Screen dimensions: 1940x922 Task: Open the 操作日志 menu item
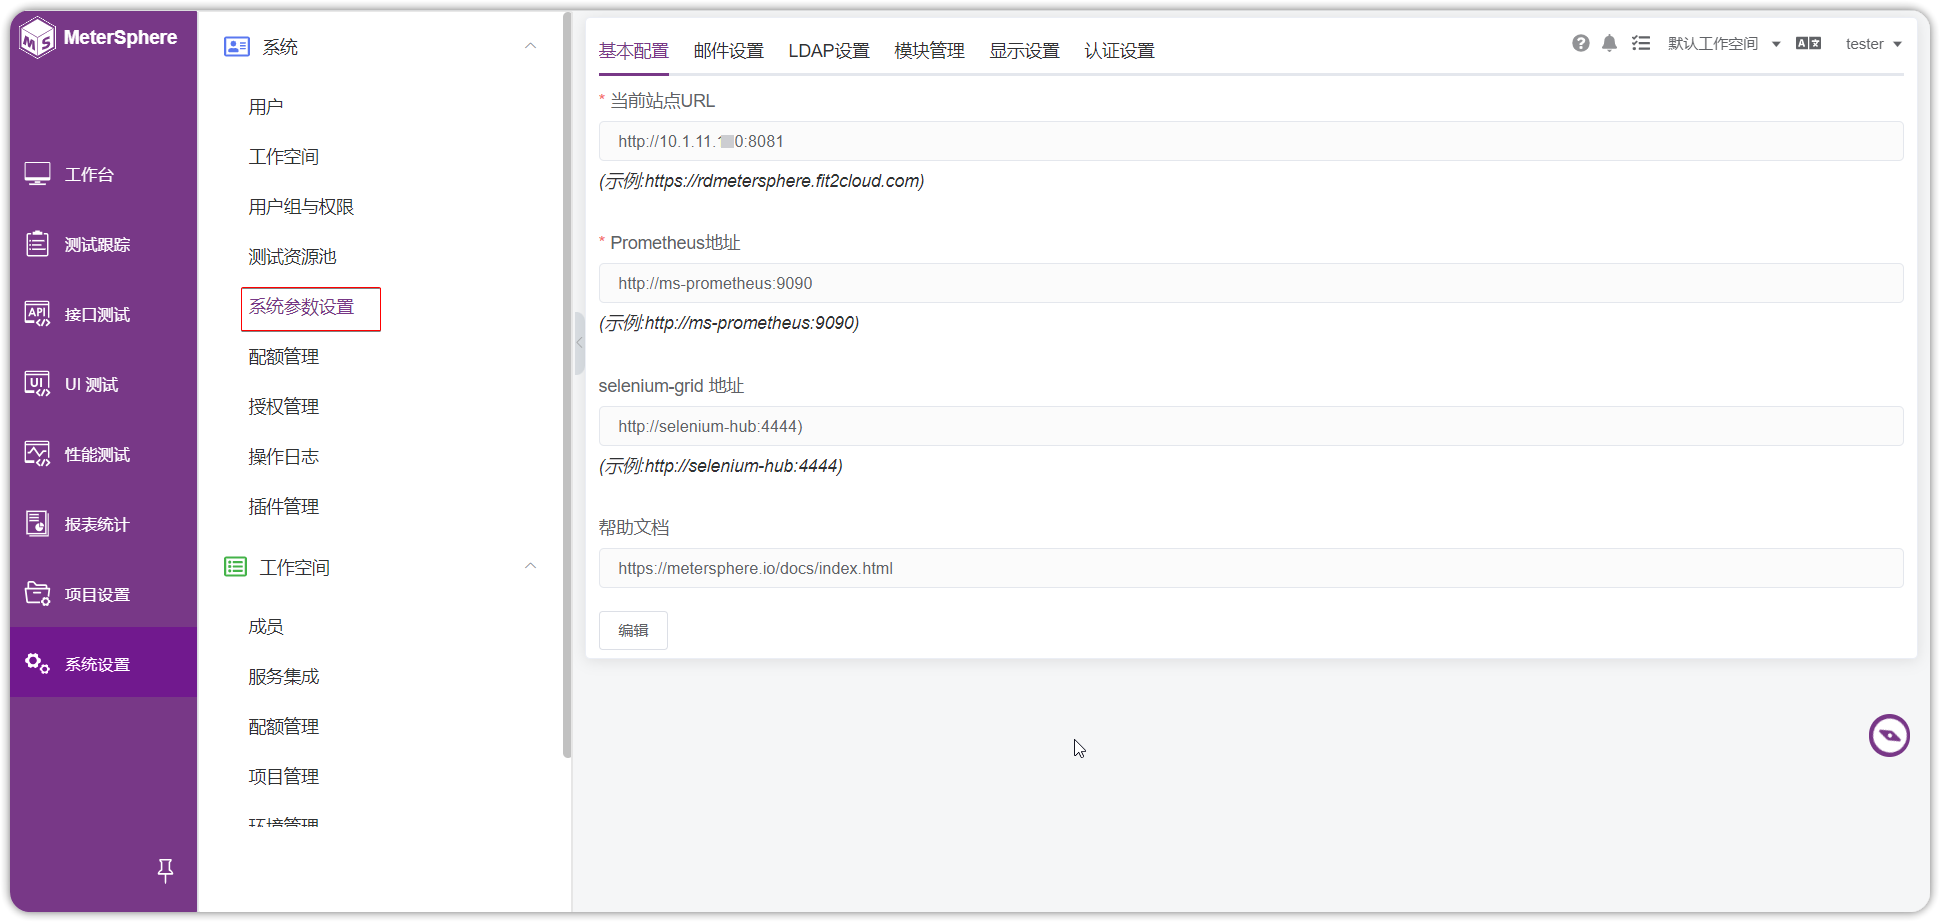pyautogui.click(x=284, y=457)
